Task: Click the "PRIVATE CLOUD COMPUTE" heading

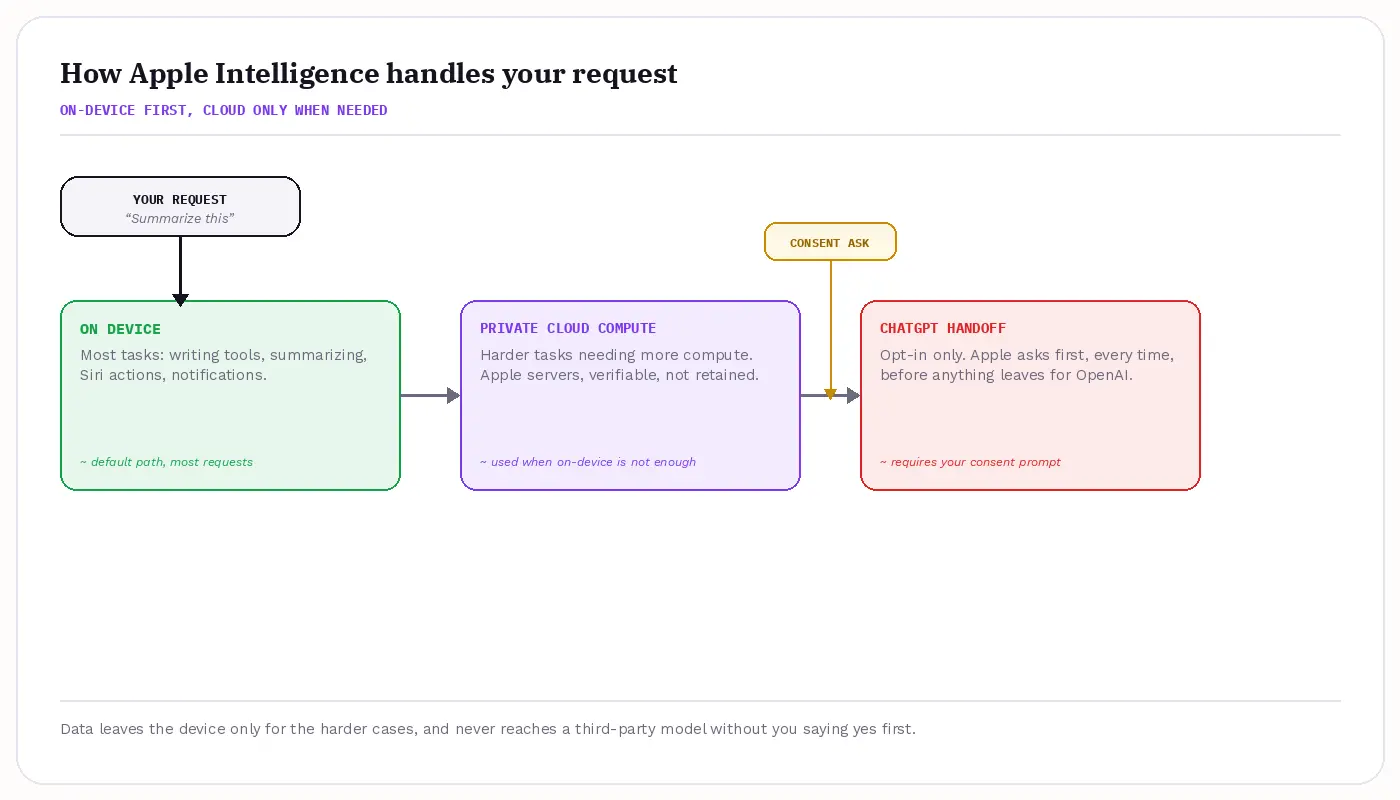Action: pyautogui.click(x=568, y=329)
